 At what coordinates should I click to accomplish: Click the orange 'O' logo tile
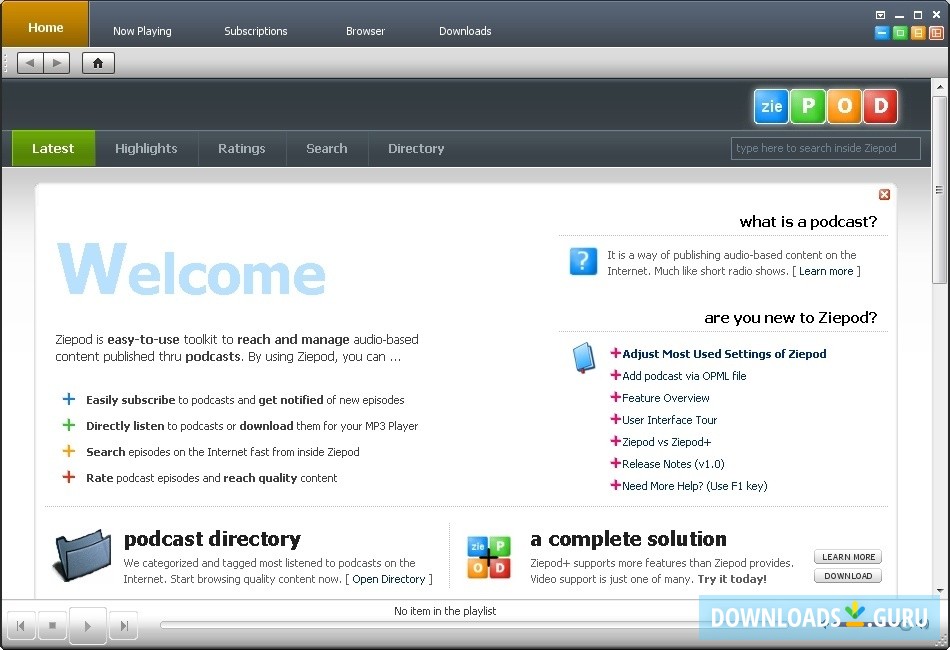pos(844,107)
